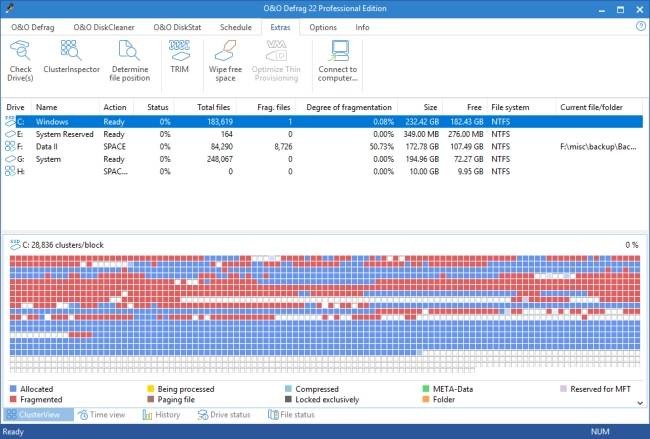Viewport: 650px width, 439px height.
Task: Click the H: drive icon
Action: pyautogui.click(x=10, y=171)
